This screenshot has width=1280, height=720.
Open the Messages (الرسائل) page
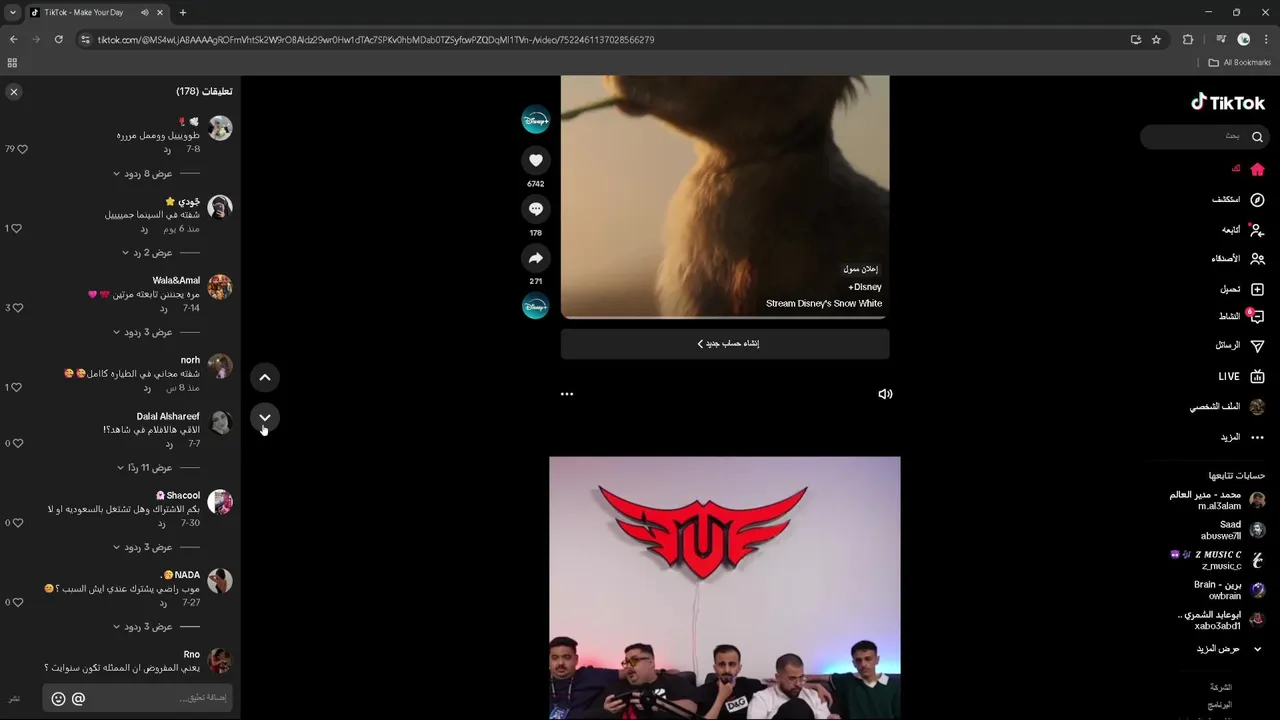1240,345
